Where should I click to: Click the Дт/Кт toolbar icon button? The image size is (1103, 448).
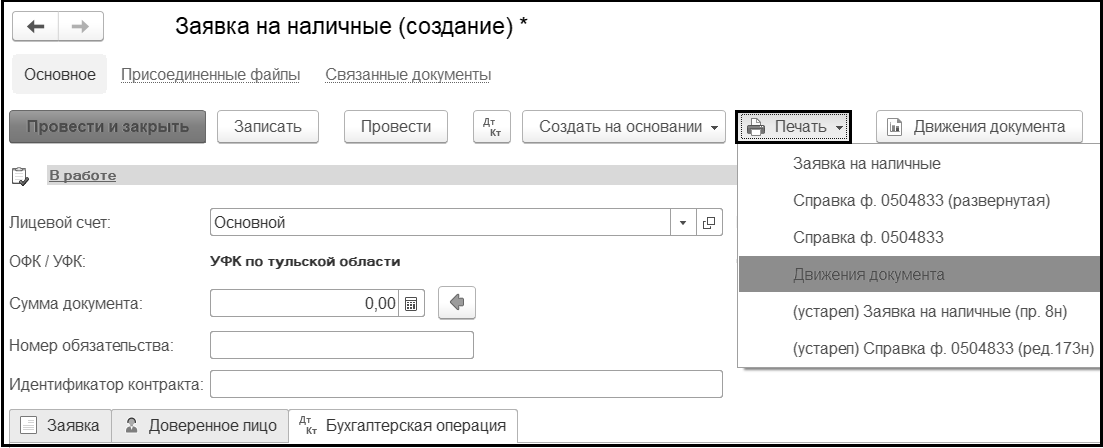[x=490, y=127]
